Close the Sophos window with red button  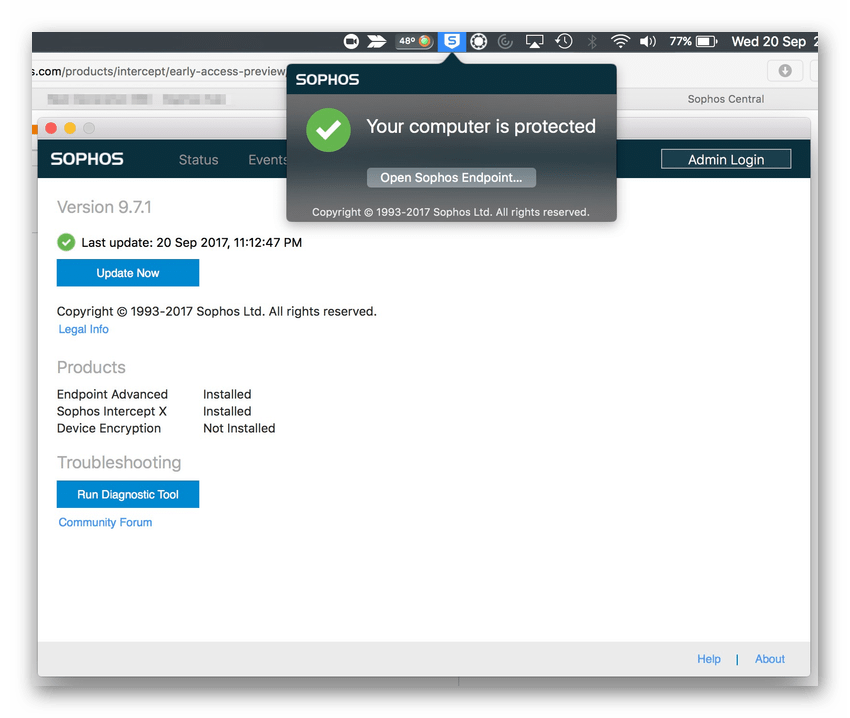point(51,128)
